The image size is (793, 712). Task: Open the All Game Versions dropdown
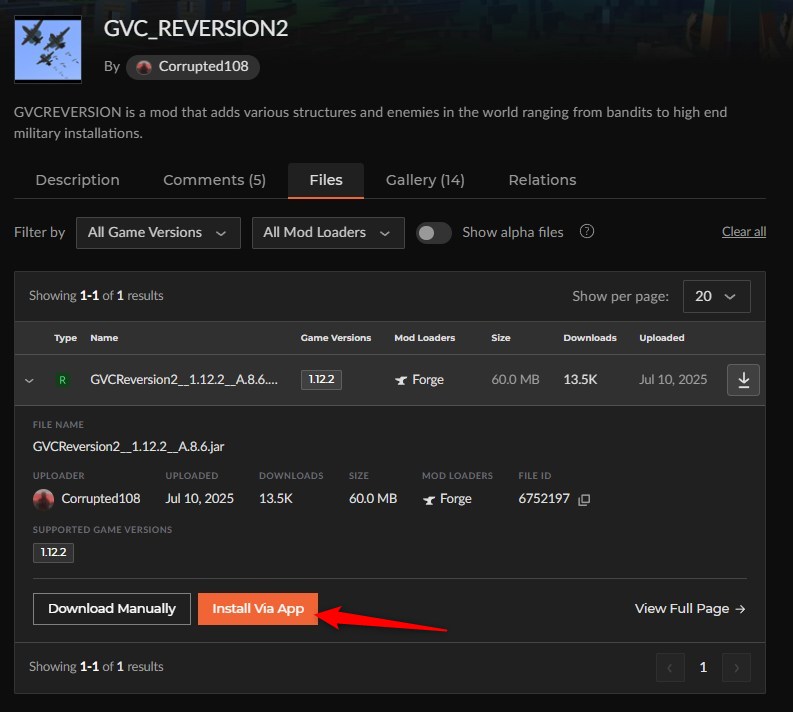158,233
